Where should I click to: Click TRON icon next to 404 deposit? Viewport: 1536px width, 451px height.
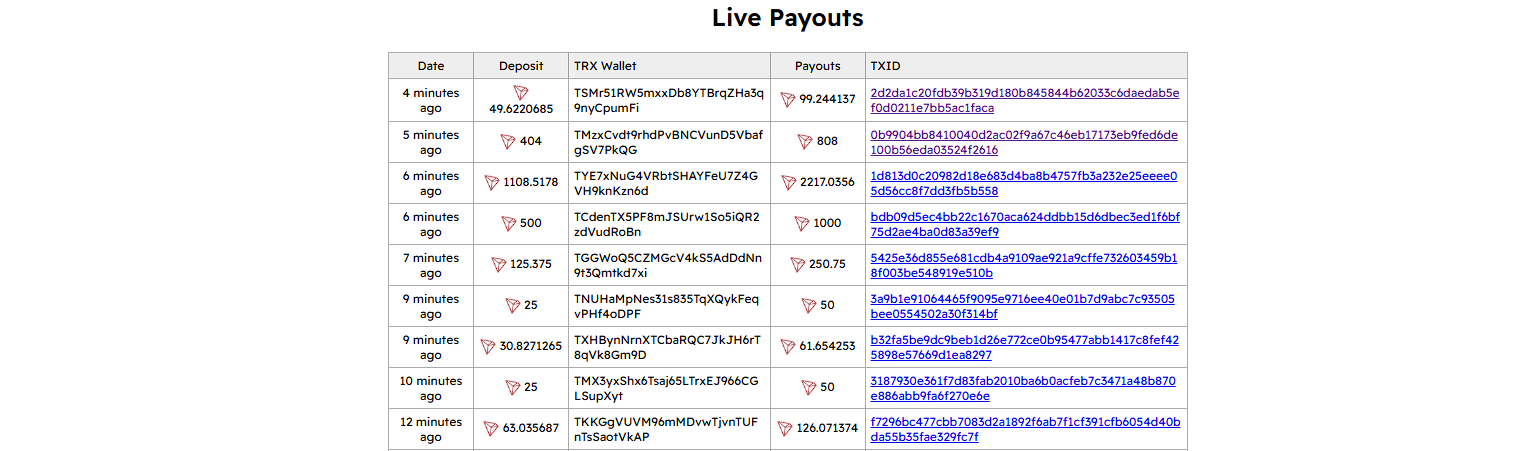(x=509, y=142)
